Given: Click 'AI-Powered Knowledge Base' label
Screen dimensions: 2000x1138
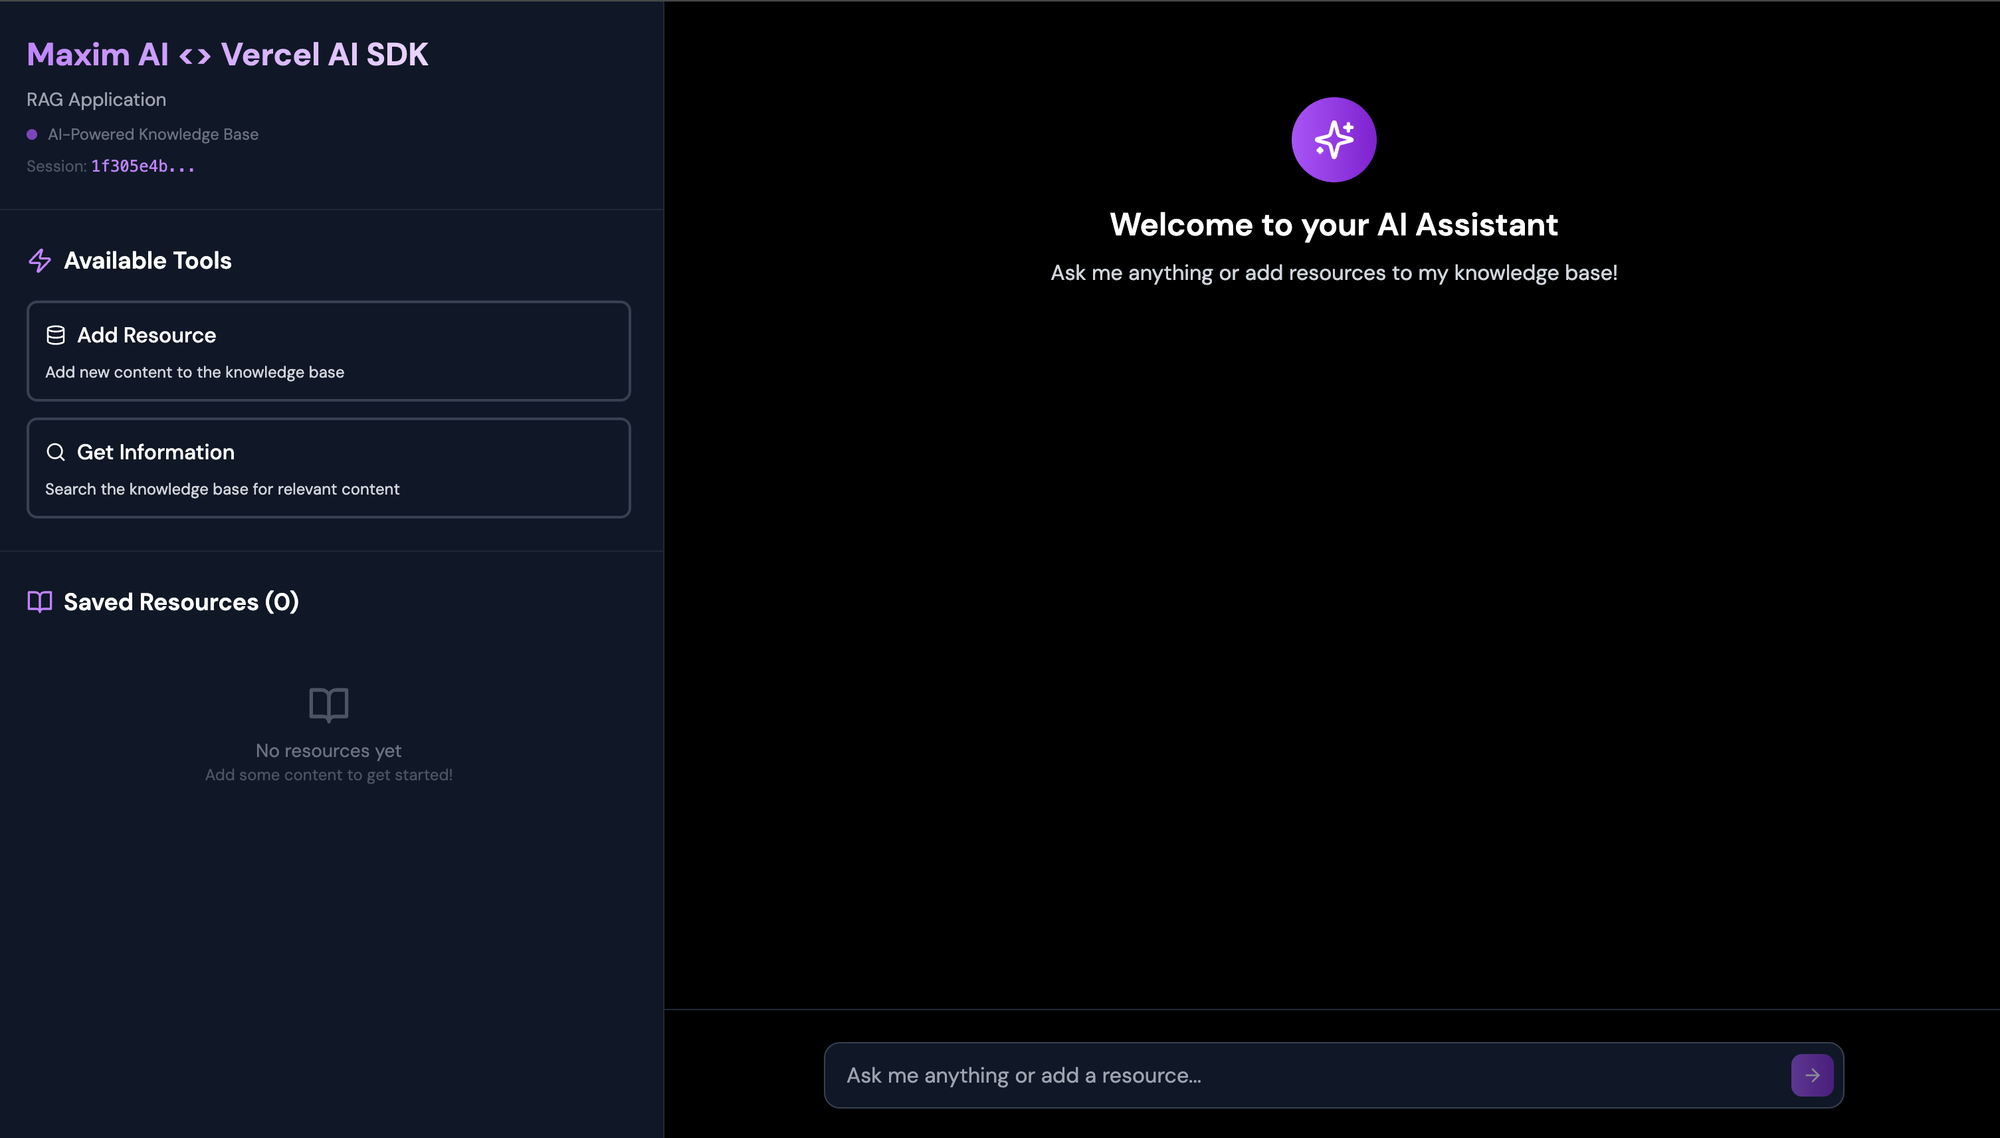Looking at the screenshot, I should click(153, 134).
